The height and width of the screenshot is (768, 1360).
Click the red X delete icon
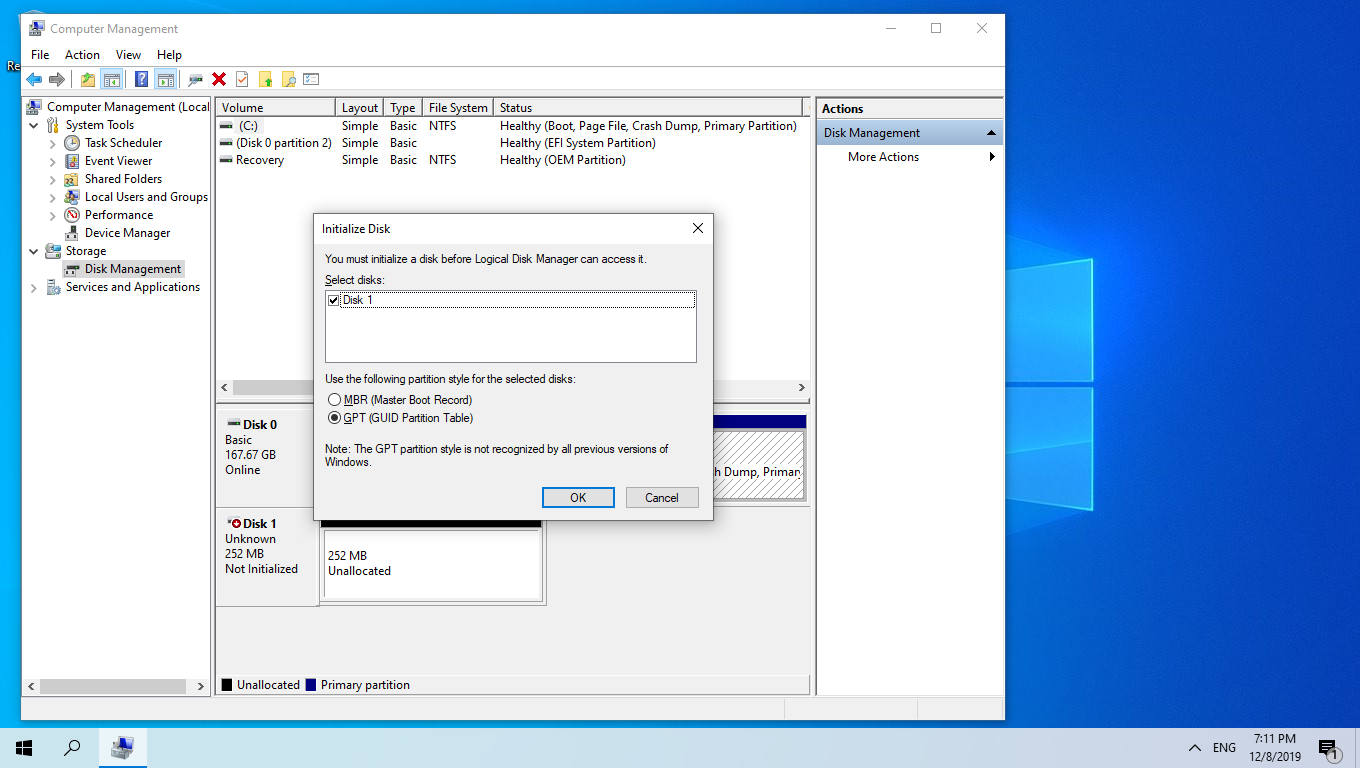coord(219,79)
